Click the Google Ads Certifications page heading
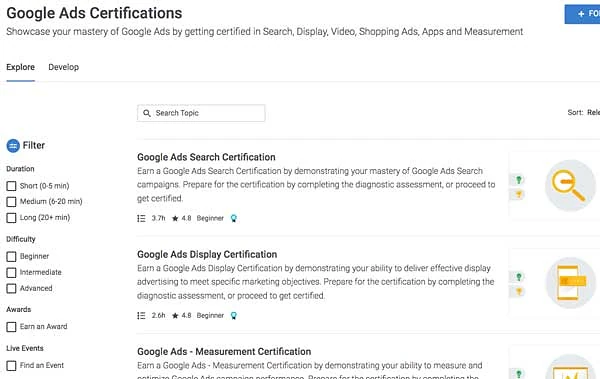This screenshot has height=379, width=600. [x=94, y=13]
